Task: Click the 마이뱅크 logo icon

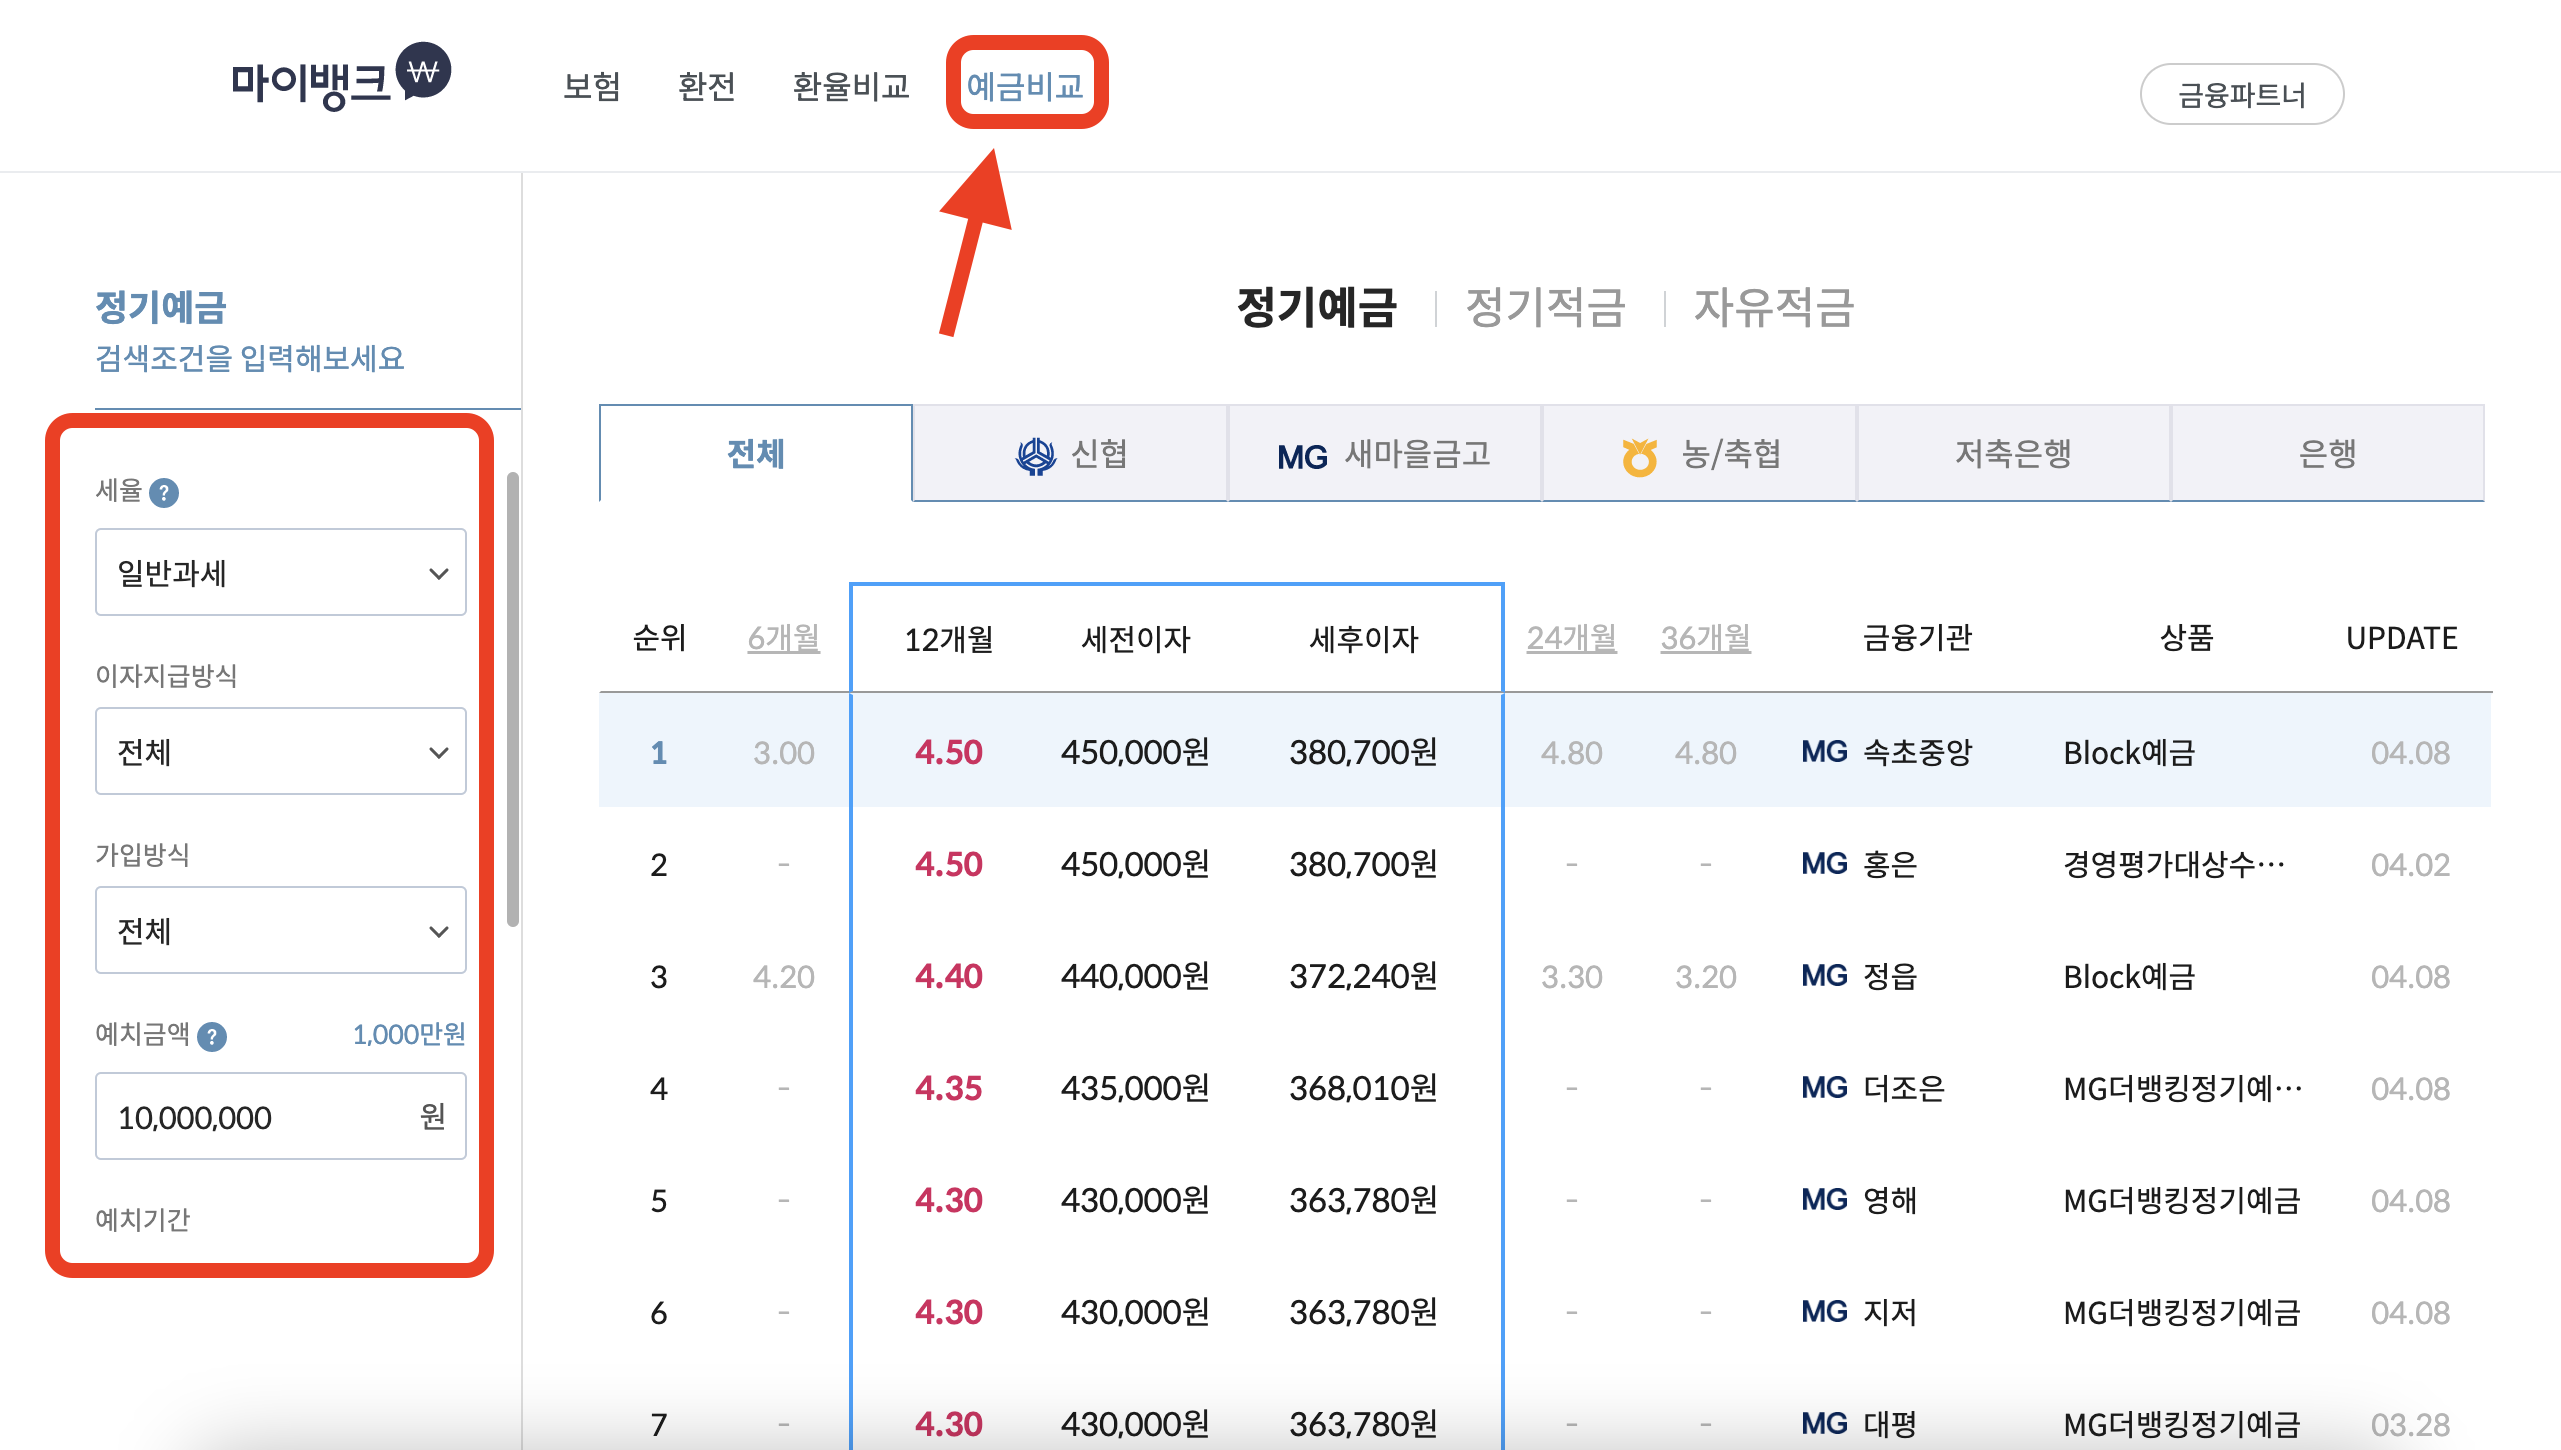Action: [x=425, y=72]
